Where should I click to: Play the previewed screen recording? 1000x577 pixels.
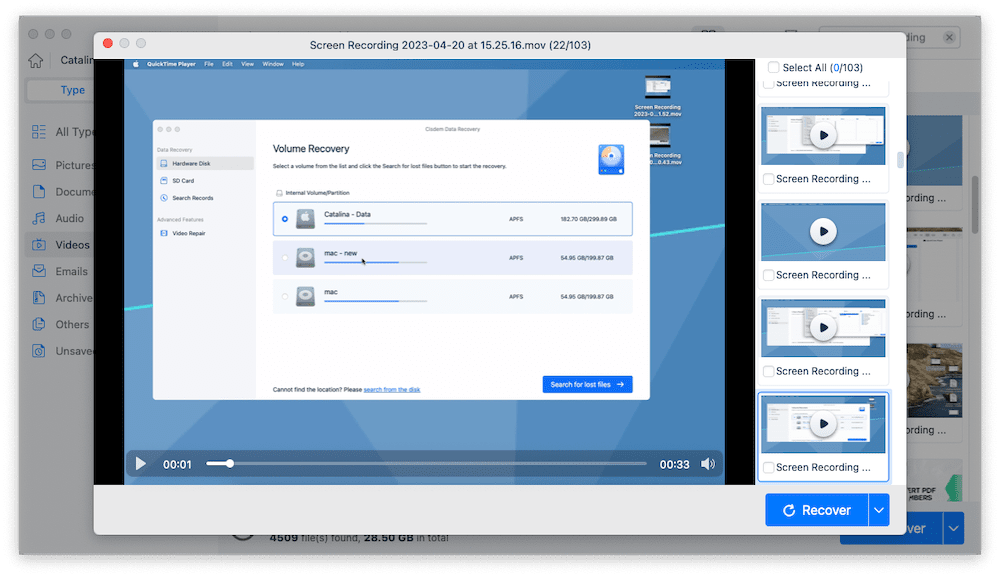[x=141, y=464]
